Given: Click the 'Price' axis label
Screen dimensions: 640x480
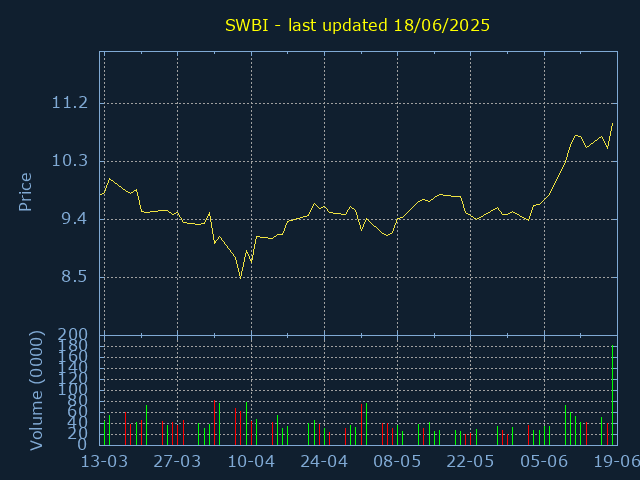Looking at the screenshot, I should (x=25, y=192).
